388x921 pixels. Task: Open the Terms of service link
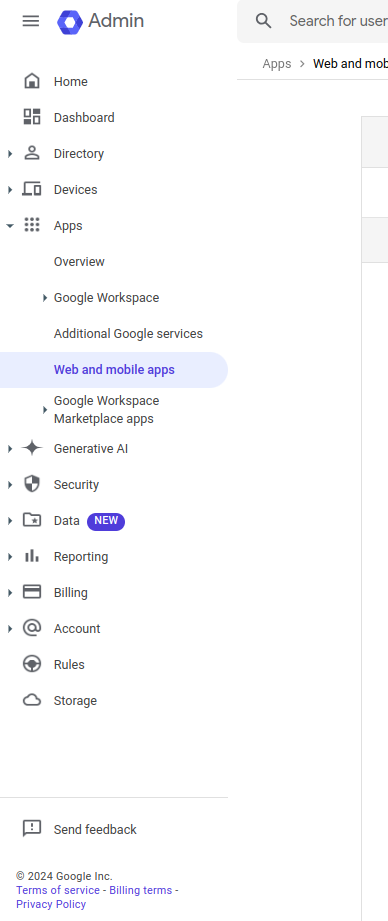point(58,890)
